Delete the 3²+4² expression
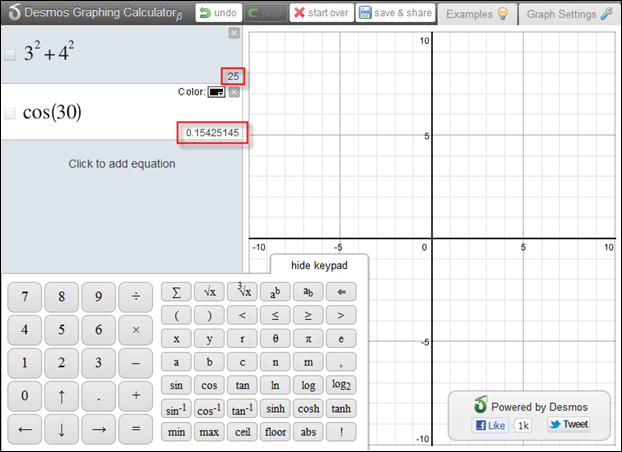The height and width of the screenshot is (452, 622). [234, 33]
